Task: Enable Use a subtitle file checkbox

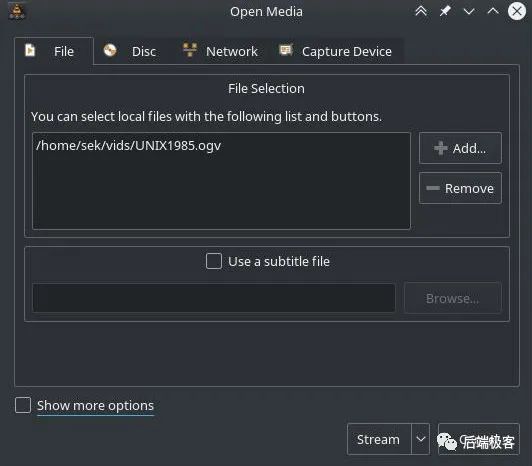Action: pos(214,261)
